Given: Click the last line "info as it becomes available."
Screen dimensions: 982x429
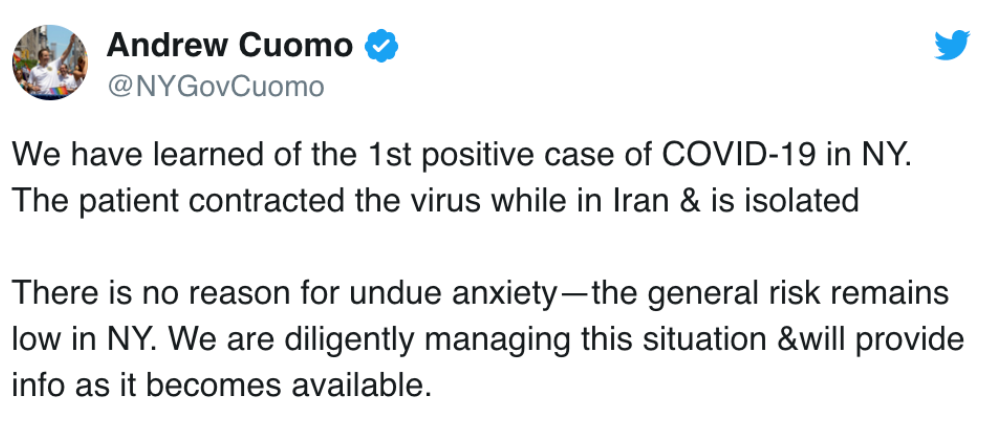Looking at the screenshot, I should point(222,386).
